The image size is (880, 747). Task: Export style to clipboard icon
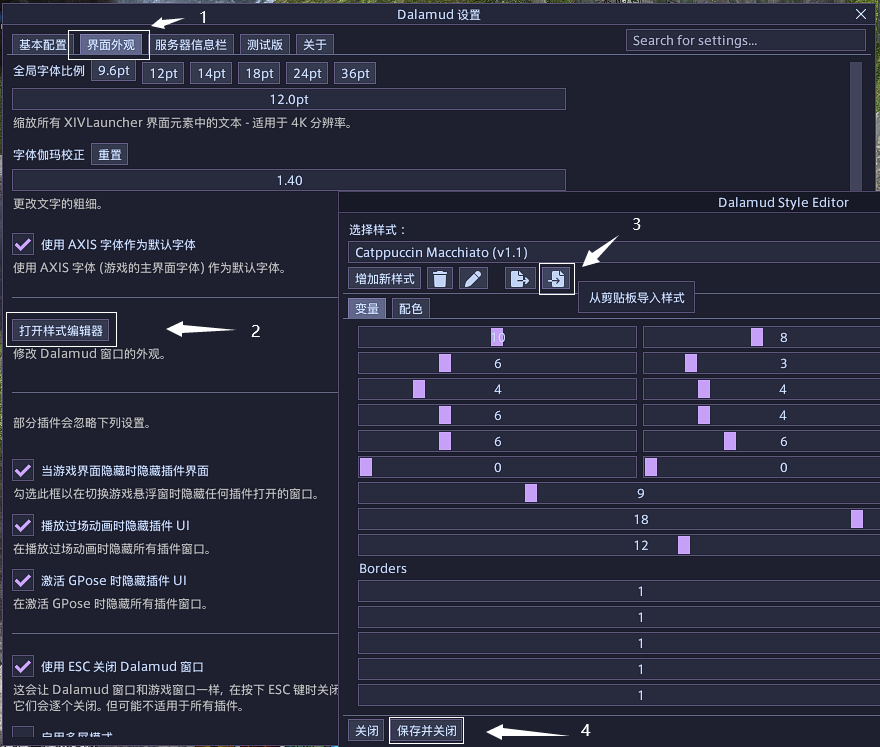tap(519, 279)
